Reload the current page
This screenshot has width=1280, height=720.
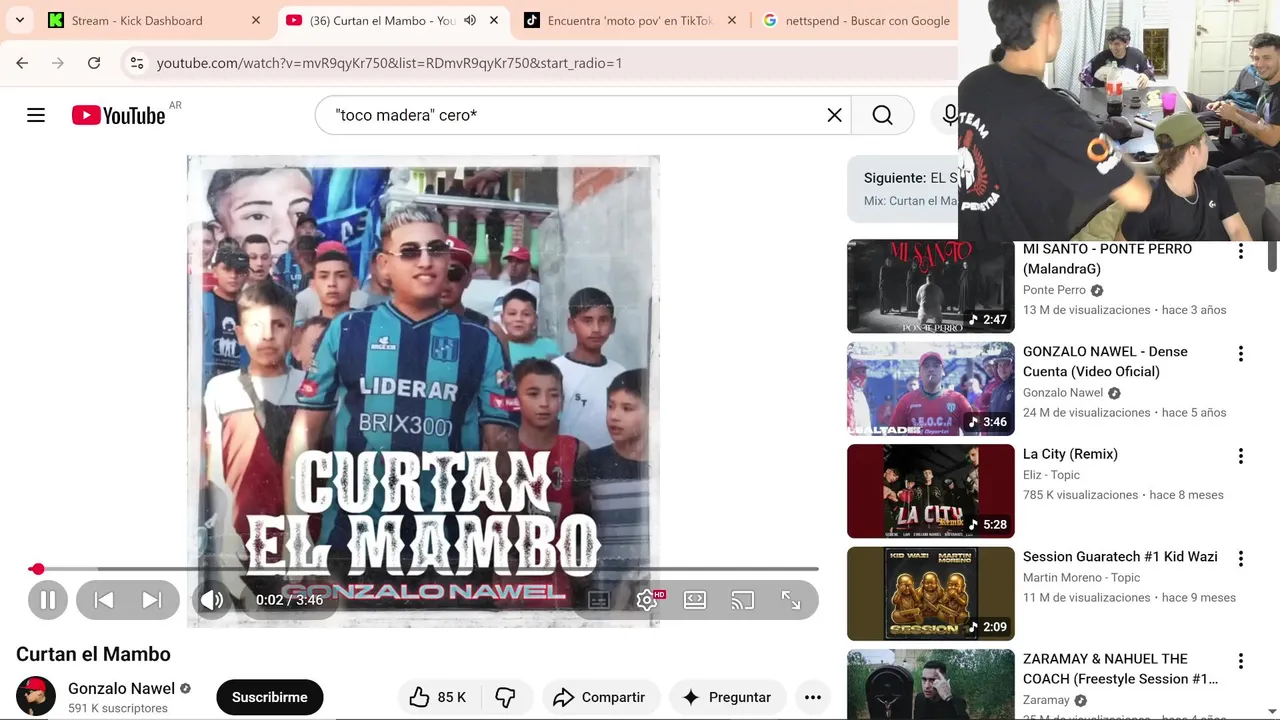[94, 63]
